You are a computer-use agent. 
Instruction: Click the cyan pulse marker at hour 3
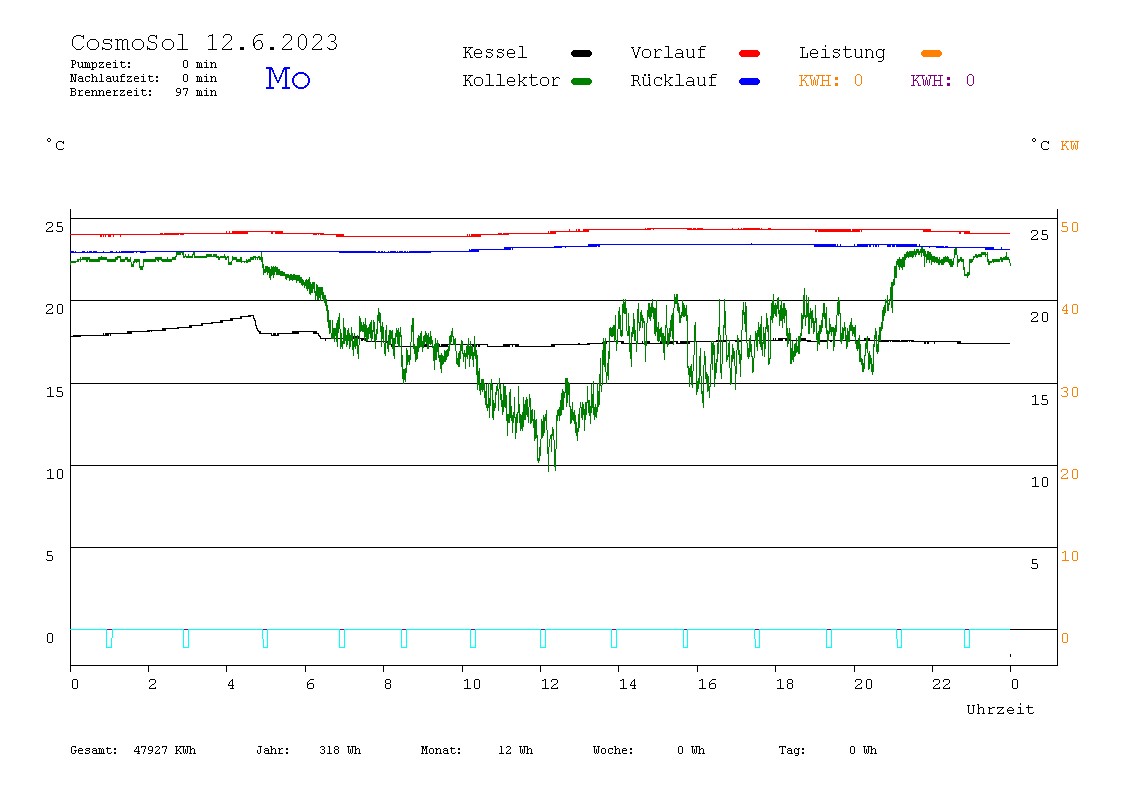tap(186, 638)
